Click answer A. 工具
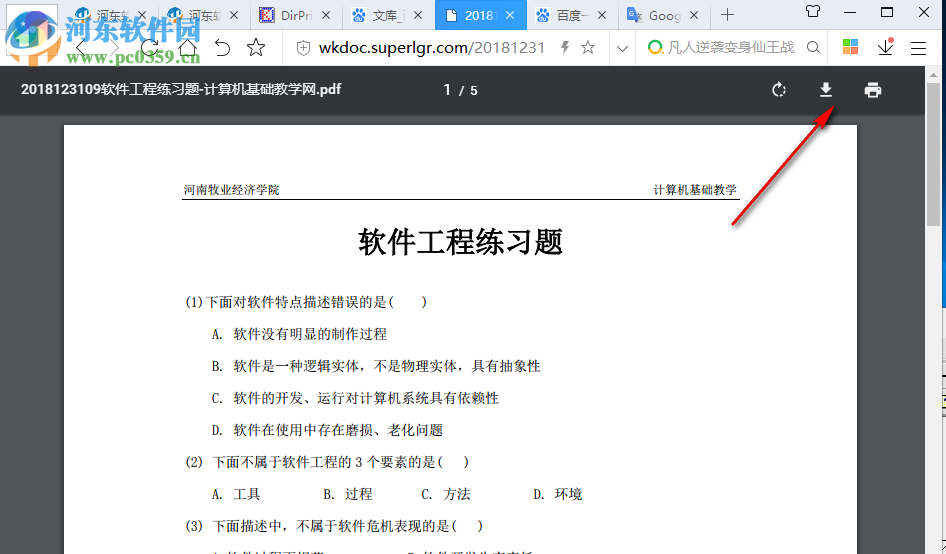The height and width of the screenshot is (554, 946). (236, 494)
